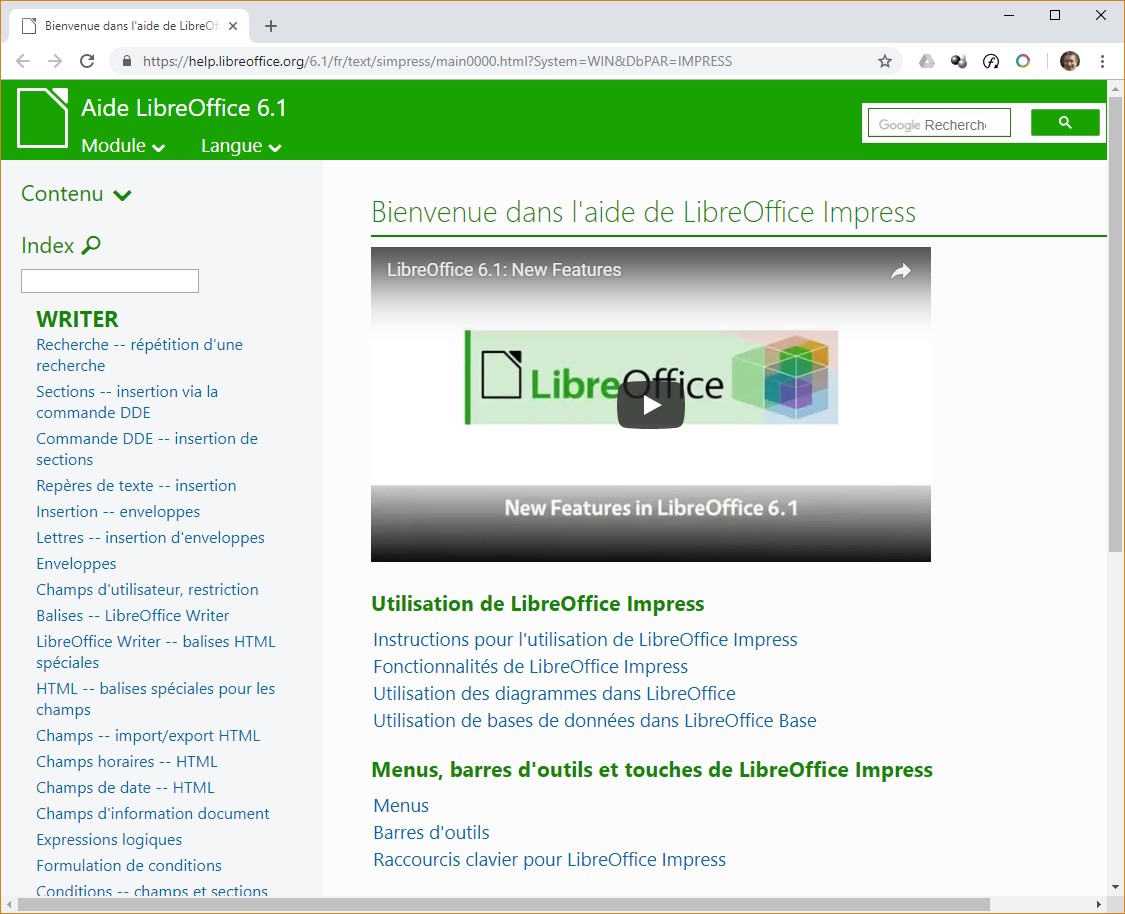This screenshot has height=914, width=1125.
Task: Open Fonctionnalités de LibreOffice Impress link
Action: click(x=530, y=666)
